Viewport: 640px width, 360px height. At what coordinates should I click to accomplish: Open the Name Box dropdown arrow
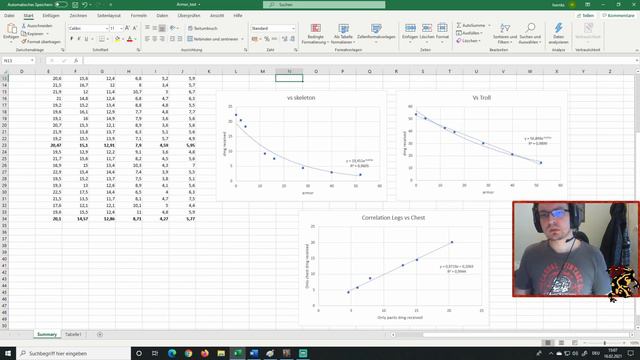point(32,60)
